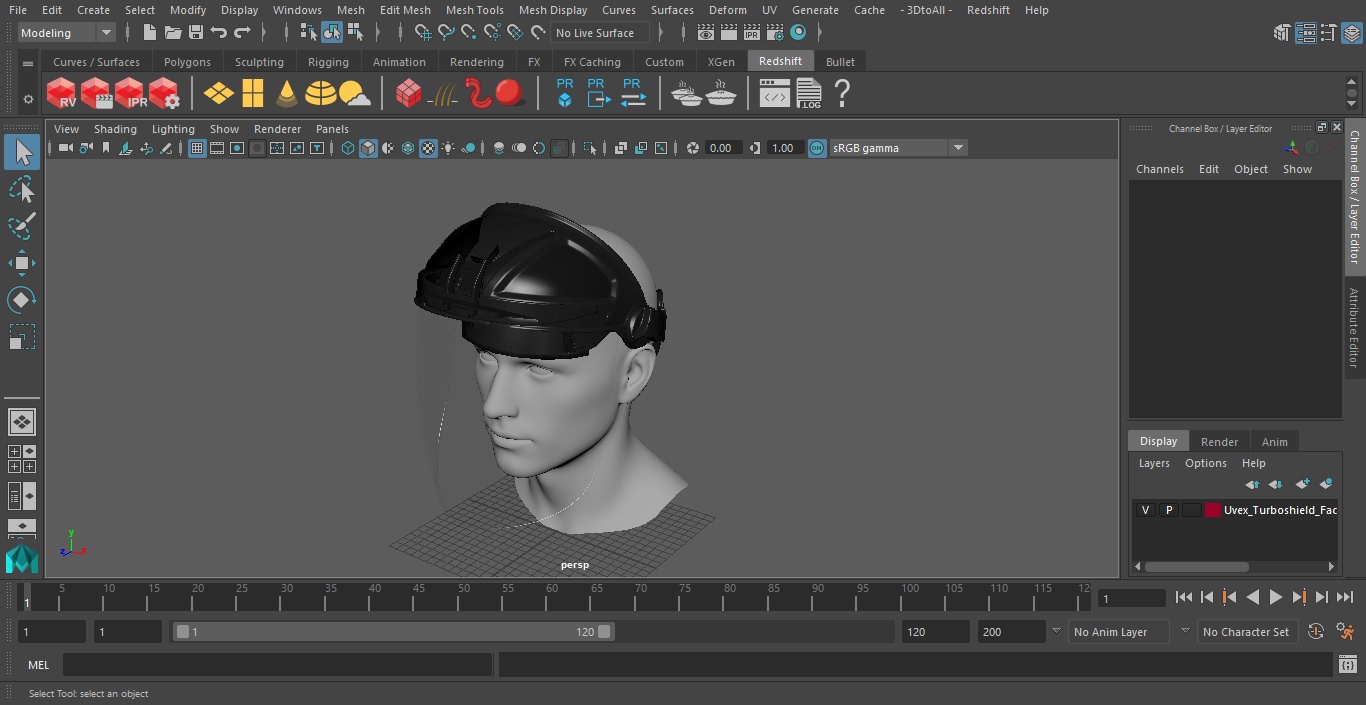Switch to Anim layer tab

[1274, 442]
